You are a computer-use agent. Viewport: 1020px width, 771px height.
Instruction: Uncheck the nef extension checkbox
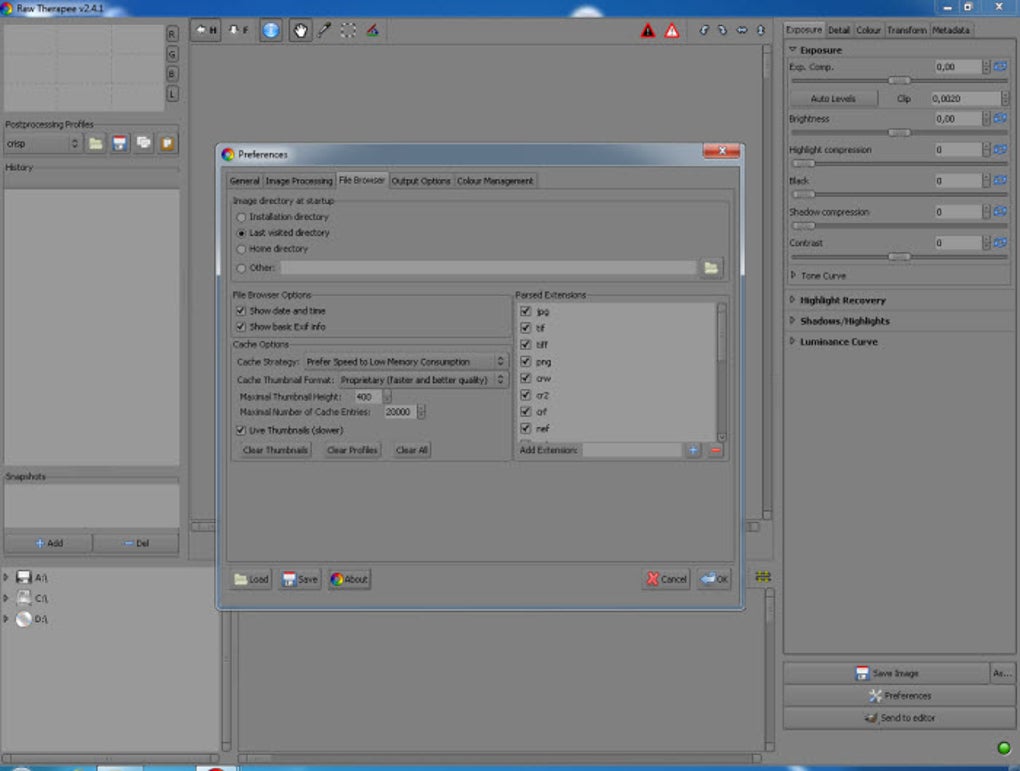coord(526,428)
